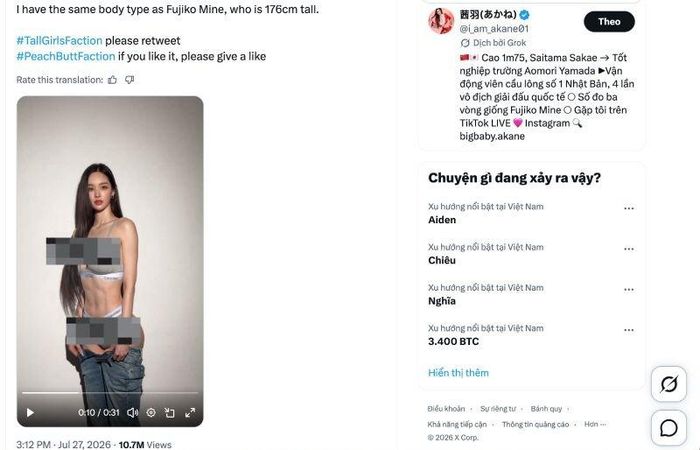Rate translation with thumbs down
Screen dimensions: 700x450
click(x=129, y=80)
